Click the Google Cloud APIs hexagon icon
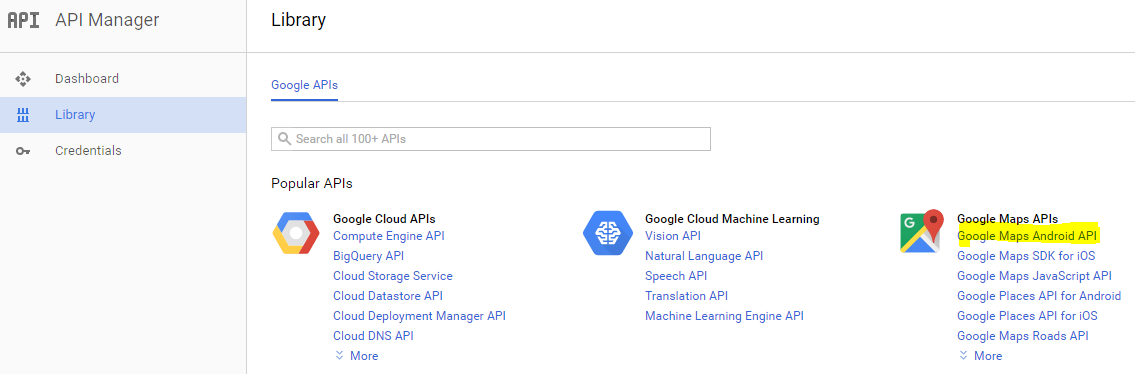This screenshot has height=374, width=1135. point(296,233)
